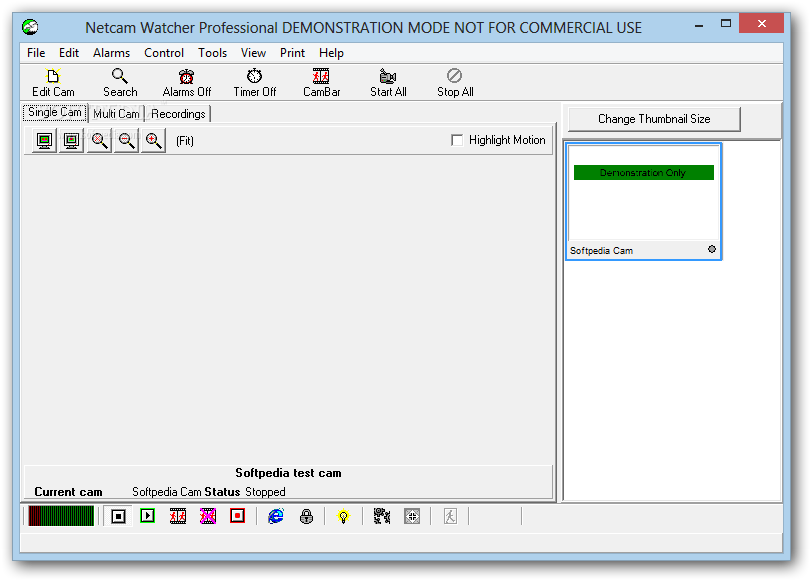The image size is (811, 581).
Task: Click the red filmstrip motion icon
Action: [178, 516]
